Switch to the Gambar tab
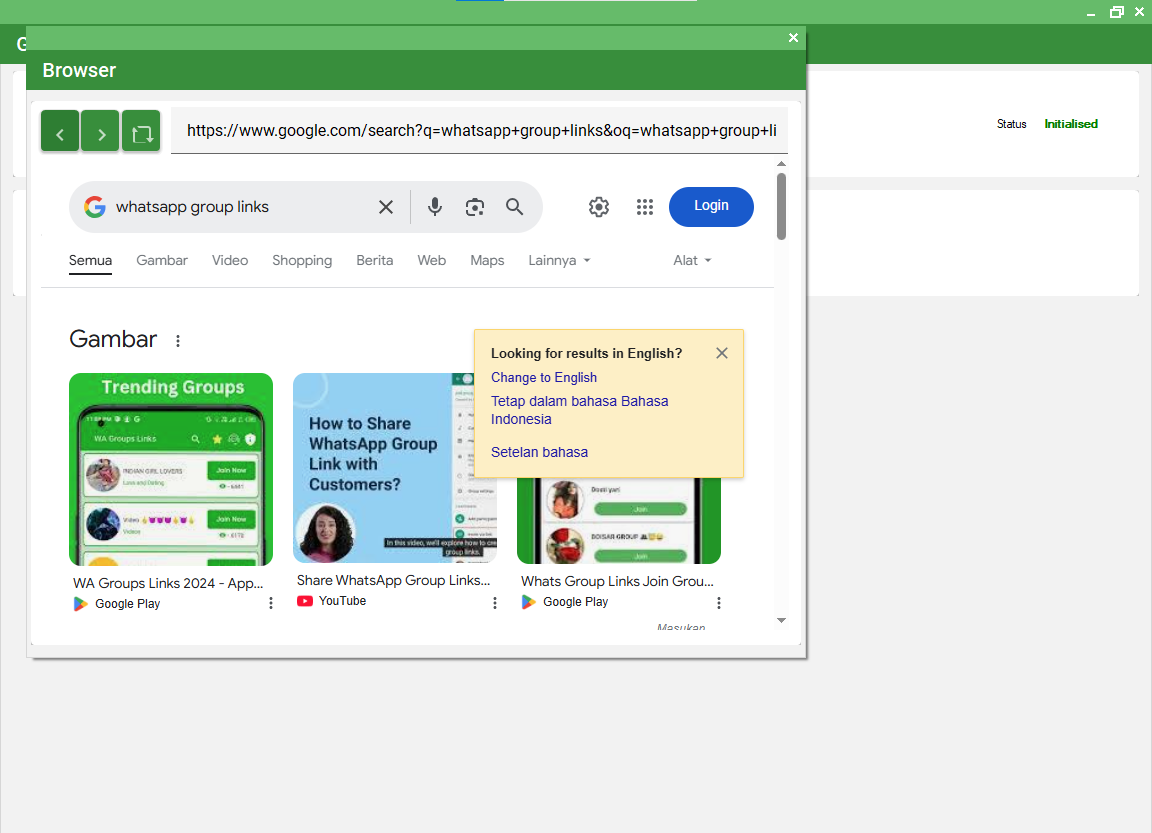 coord(162,261)
